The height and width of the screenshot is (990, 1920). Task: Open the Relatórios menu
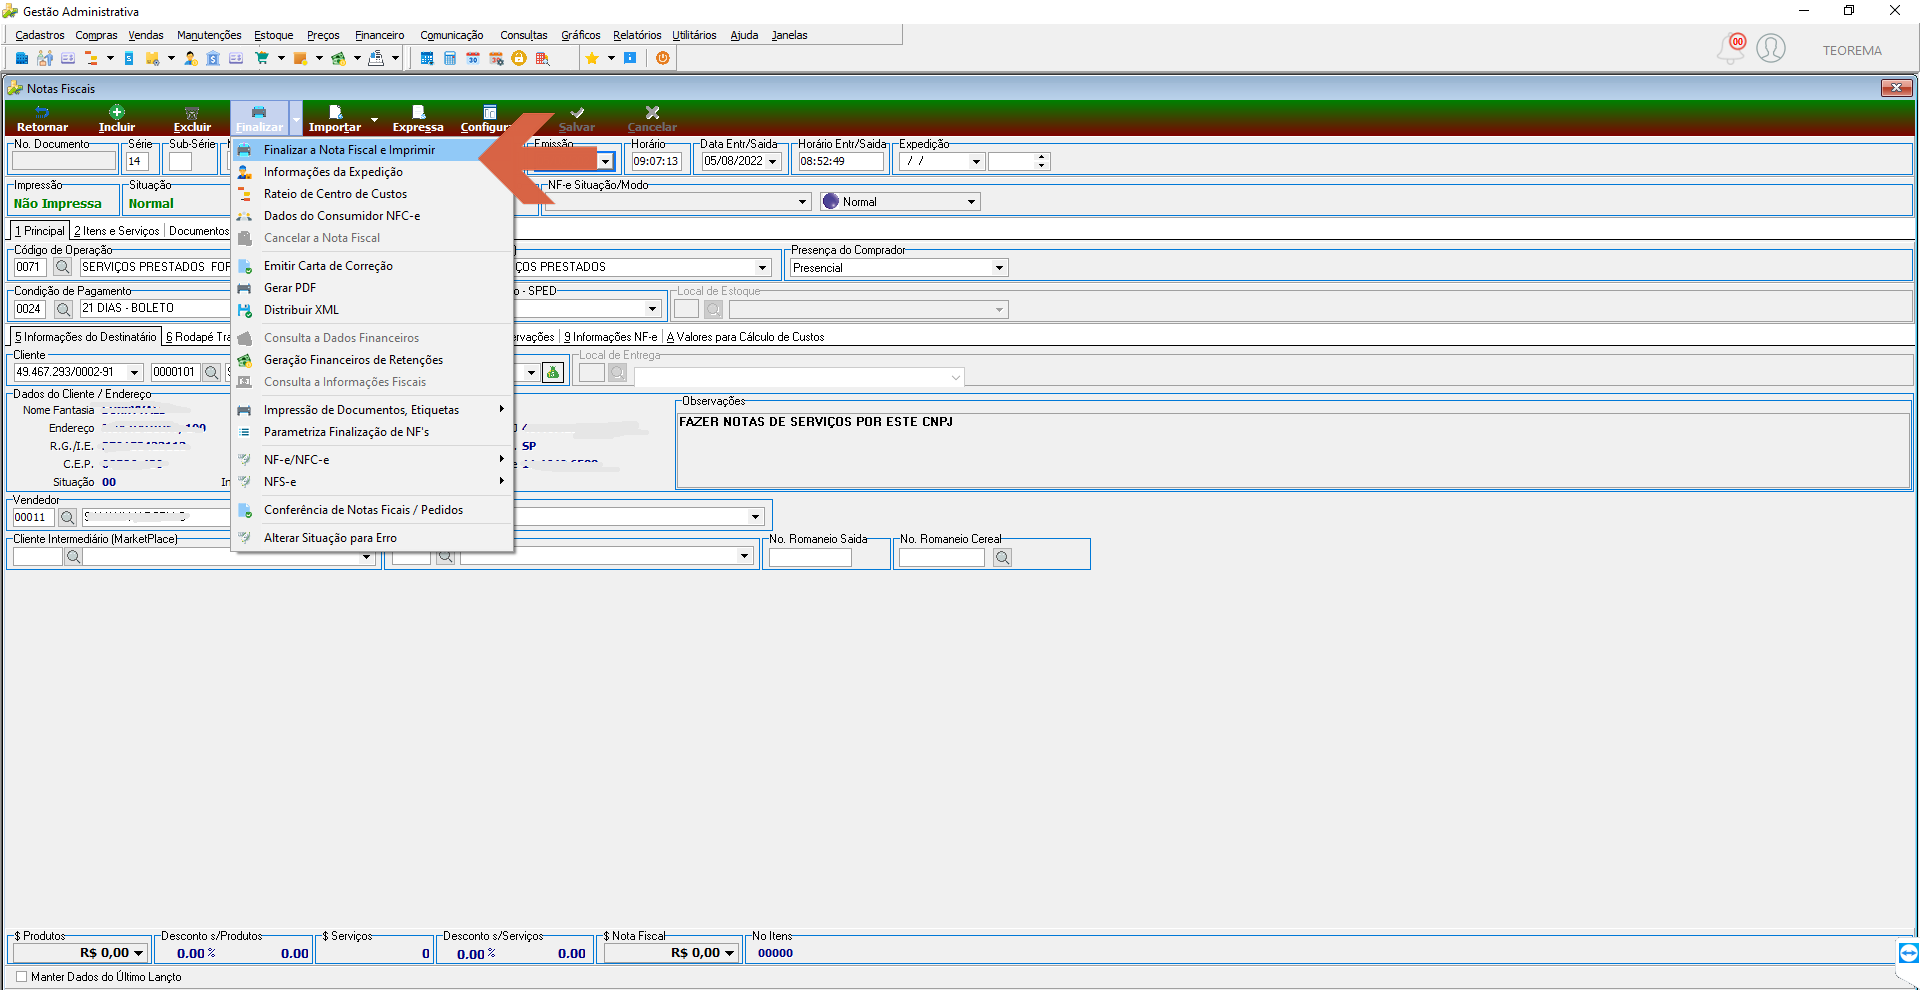point(637,35)
